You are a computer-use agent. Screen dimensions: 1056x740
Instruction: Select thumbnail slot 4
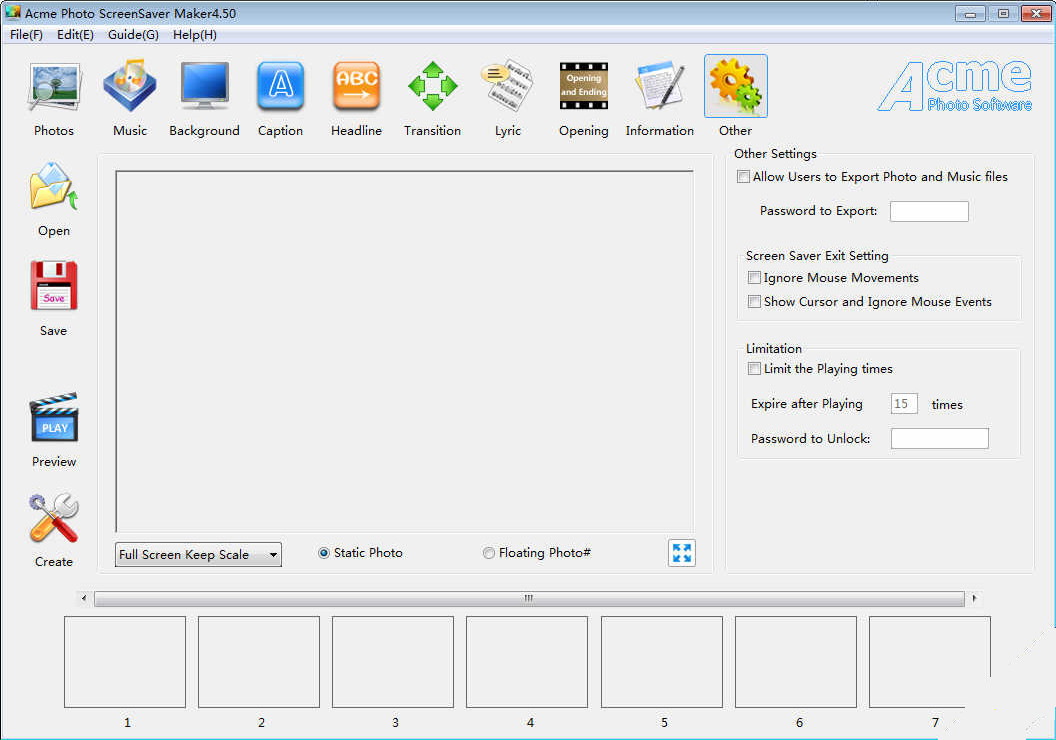(527, 662)
